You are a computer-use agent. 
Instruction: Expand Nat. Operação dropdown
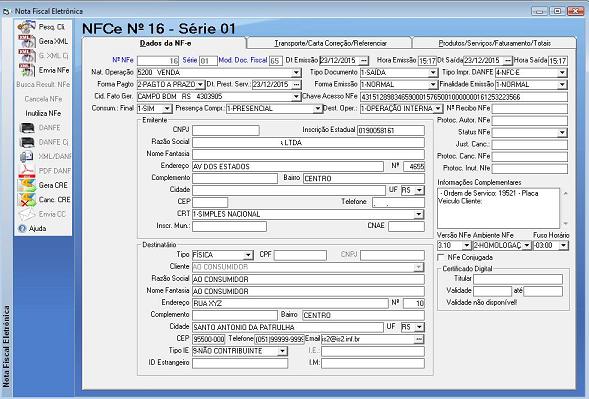pos(296,73)
